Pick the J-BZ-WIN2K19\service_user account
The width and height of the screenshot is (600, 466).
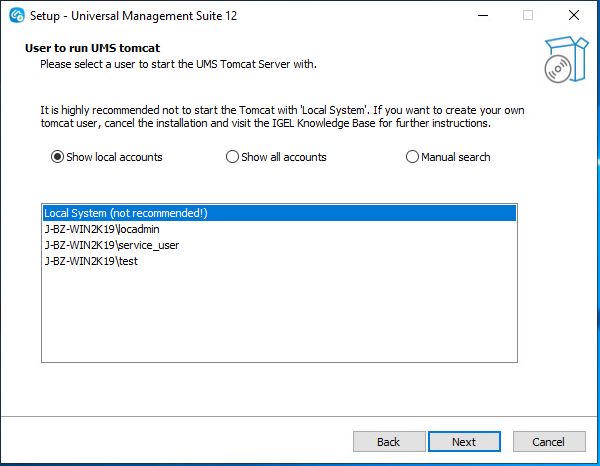click(x=111, y=245)
